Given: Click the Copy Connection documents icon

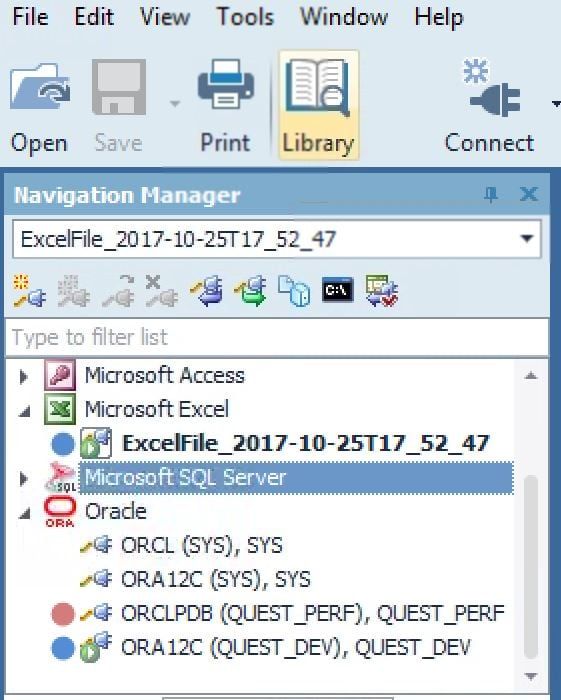Looking at the screenshot, I should click(x=294, y=291).
